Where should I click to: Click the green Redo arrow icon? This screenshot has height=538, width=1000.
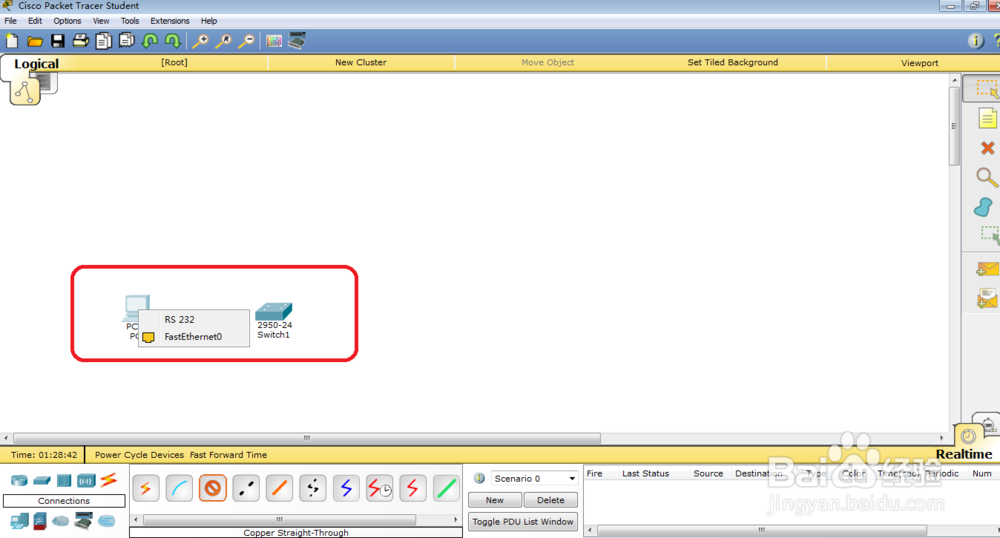(173, 41)
